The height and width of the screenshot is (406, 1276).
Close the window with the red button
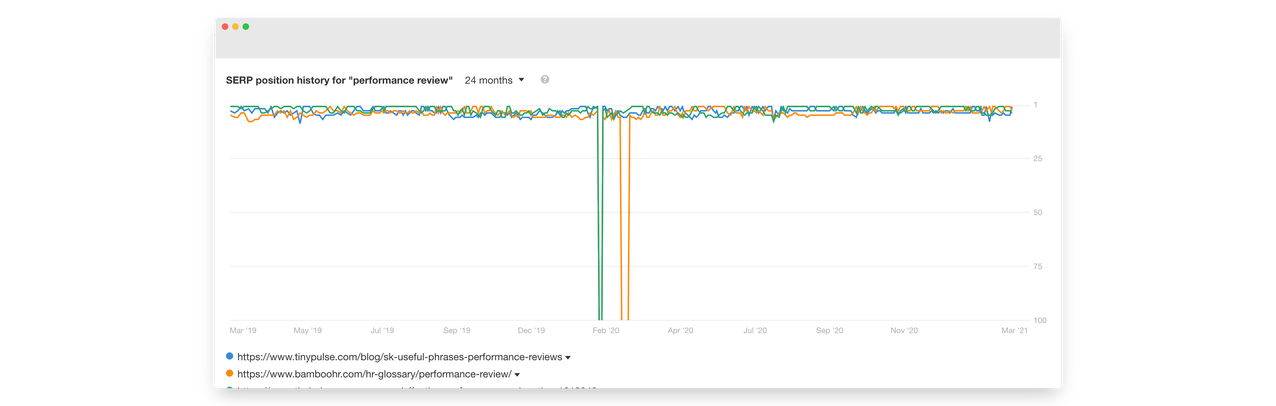click(225, 27)
